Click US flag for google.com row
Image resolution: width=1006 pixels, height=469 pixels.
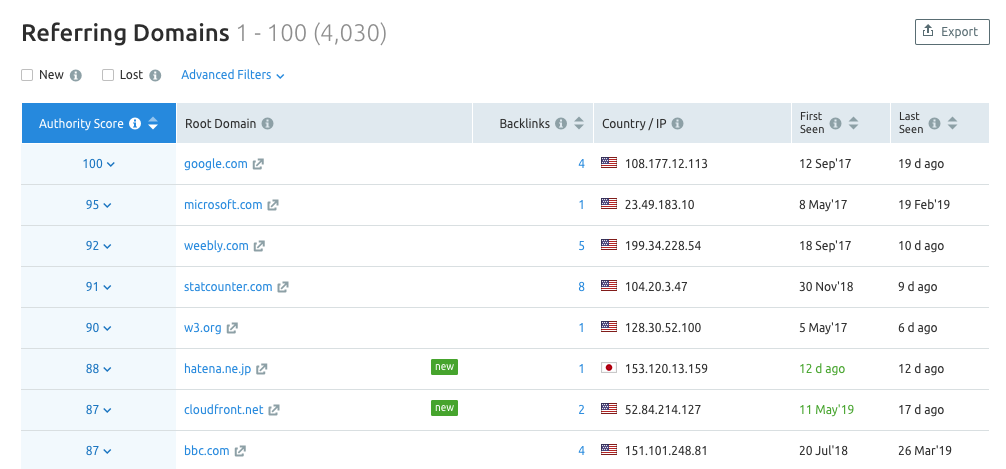(609, 163)
